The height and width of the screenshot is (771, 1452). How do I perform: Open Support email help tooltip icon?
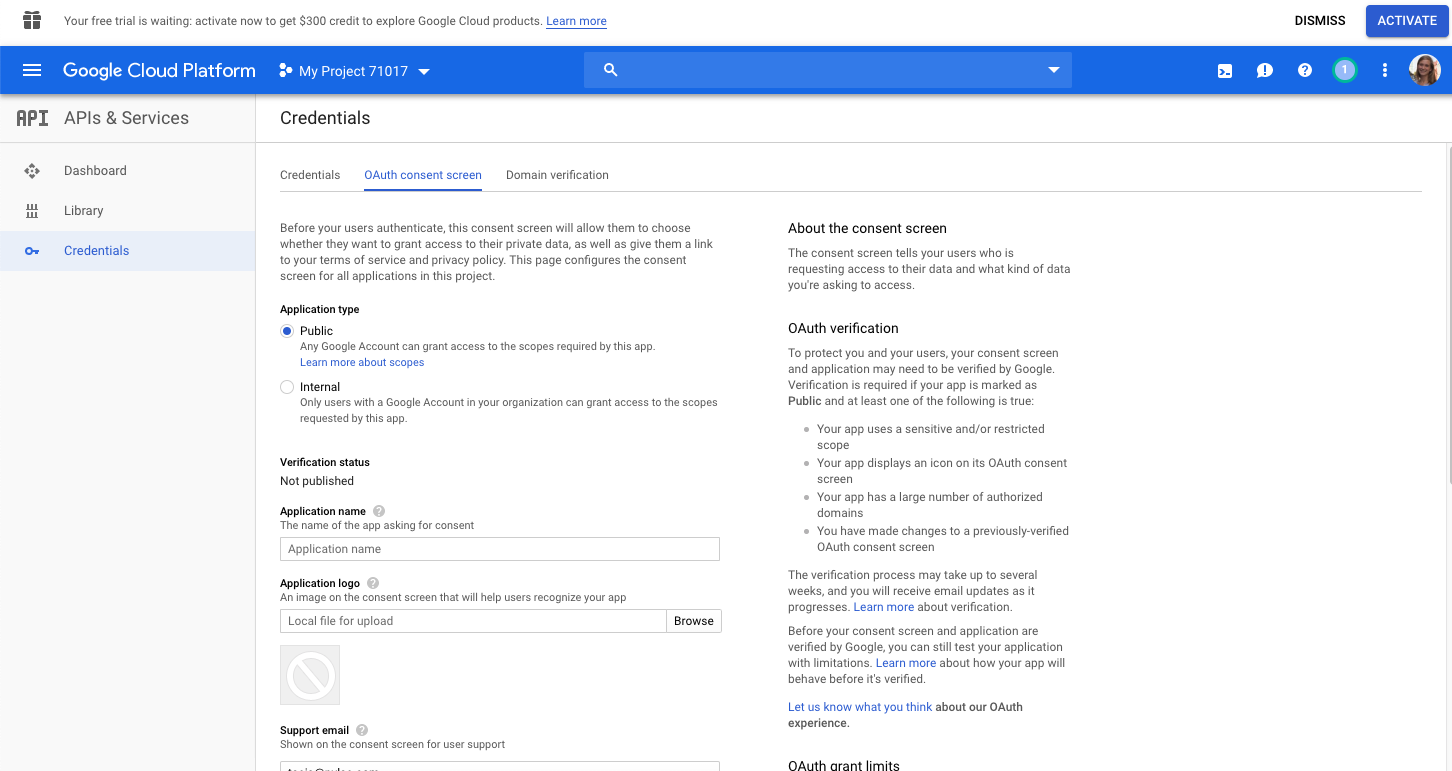pos(362,730)
